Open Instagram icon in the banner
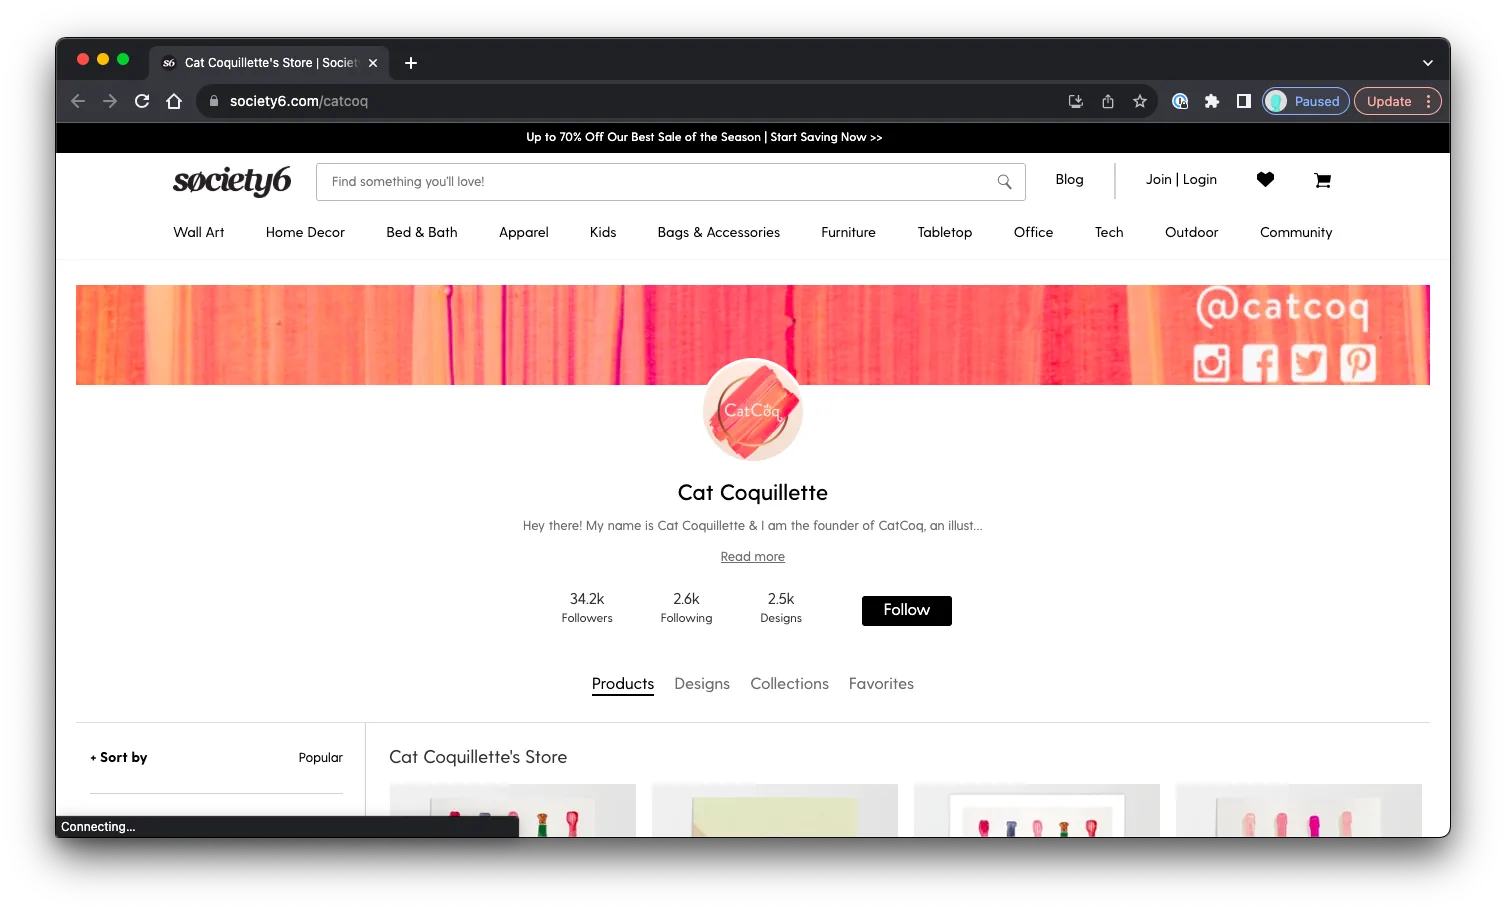The height and width of the screenshot is (911, 1506). pyautogui.click(x=1211, y=363)
